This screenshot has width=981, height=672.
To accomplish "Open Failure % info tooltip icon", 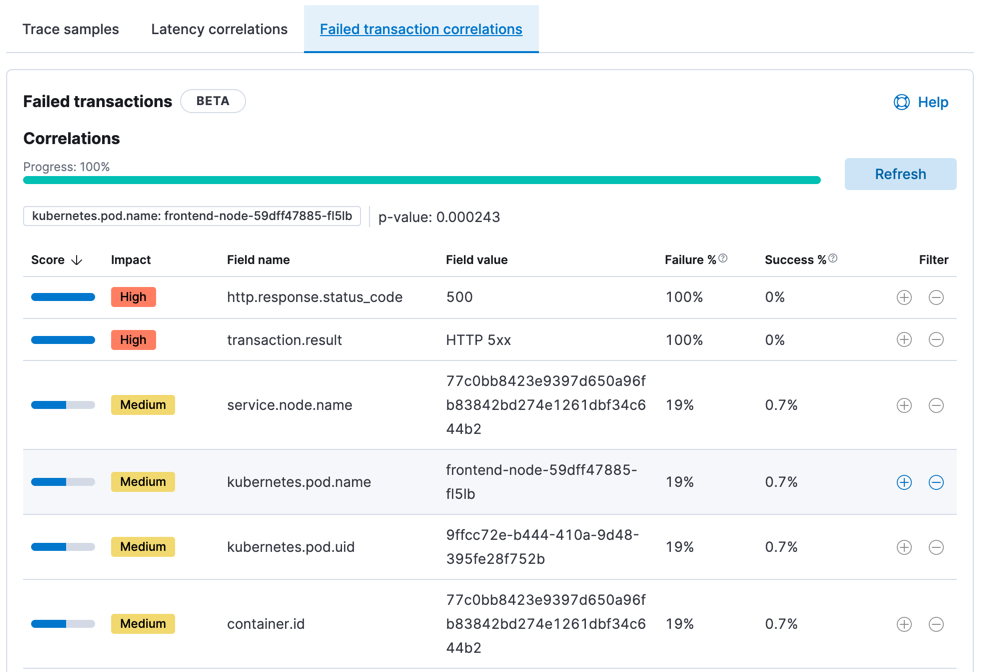I will (x=723, y=258).
